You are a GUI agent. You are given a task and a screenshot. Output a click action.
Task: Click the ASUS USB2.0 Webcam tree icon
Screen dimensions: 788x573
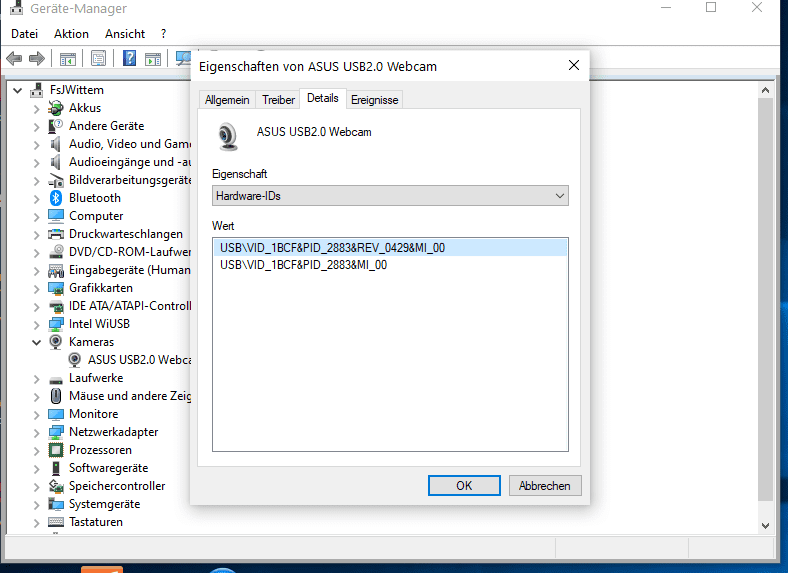[x=74, y=359]
